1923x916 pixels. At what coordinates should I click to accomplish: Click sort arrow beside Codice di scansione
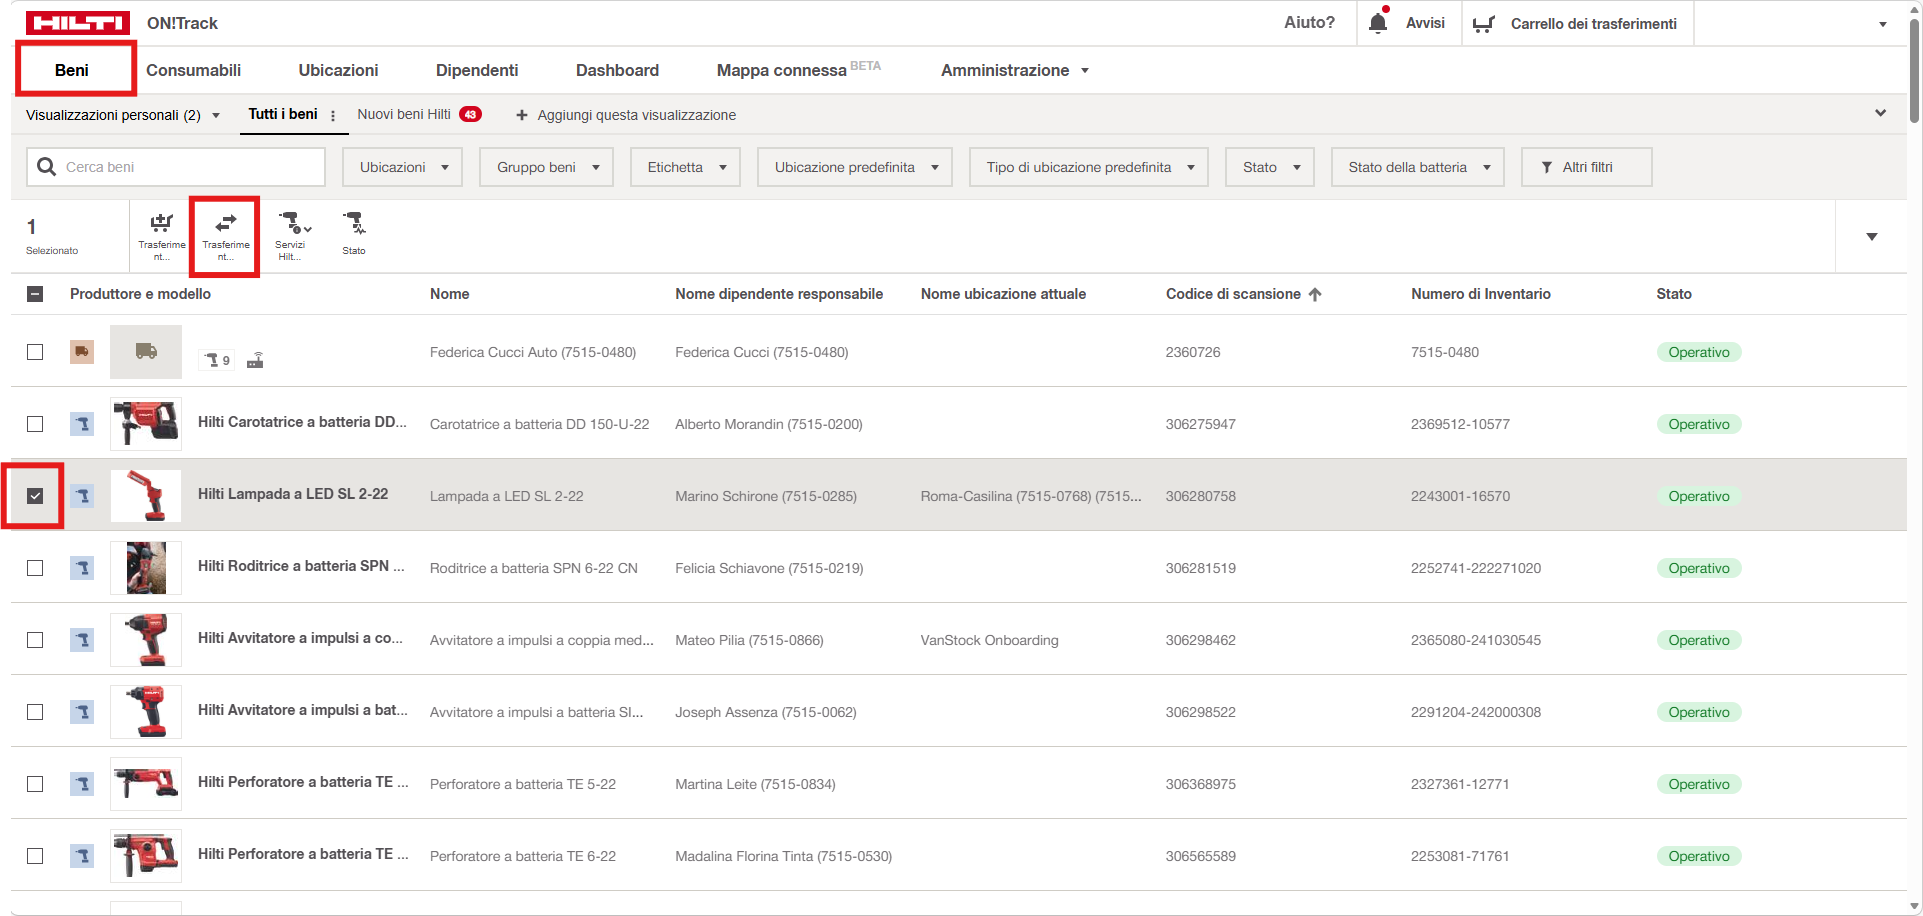tap(1315, 294)
